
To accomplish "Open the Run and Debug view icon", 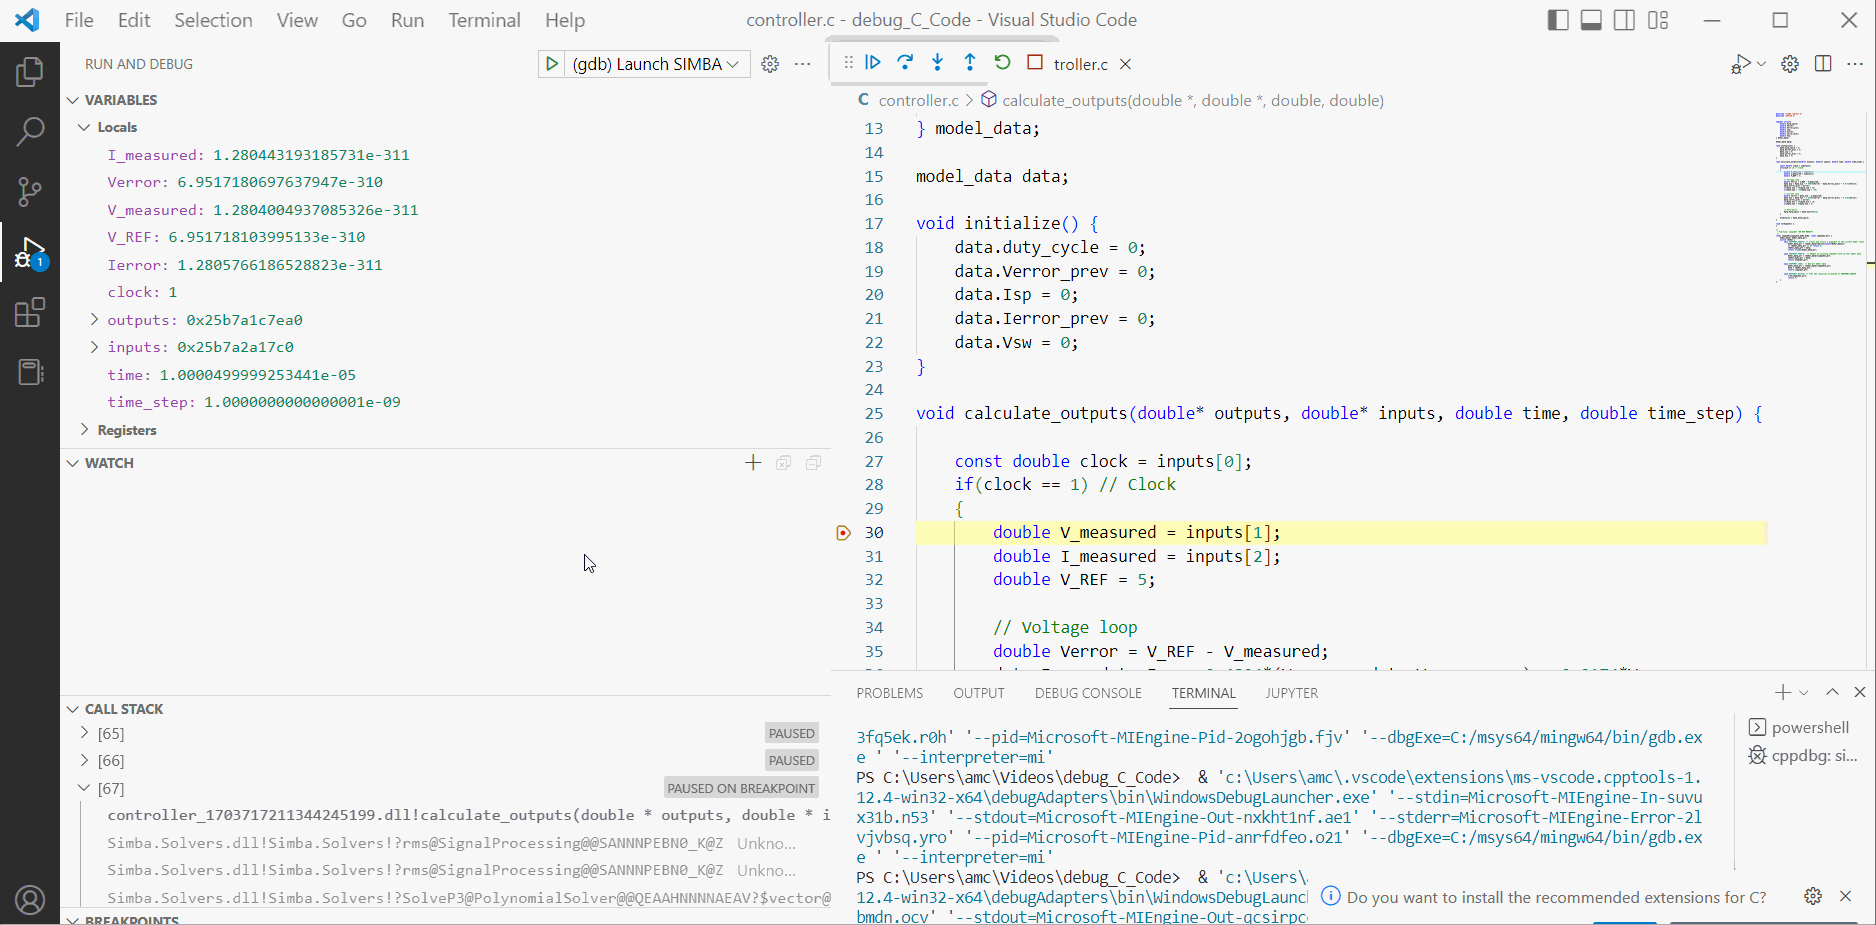I will [x=30, y=253].
